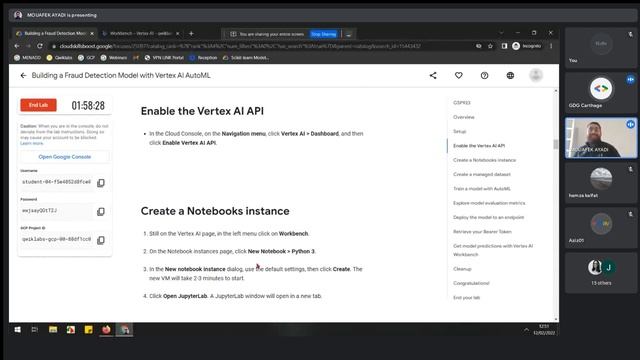Screen dimensions: 640x360
Task: Hide the screen sharing notification bar
Action: 349,34
